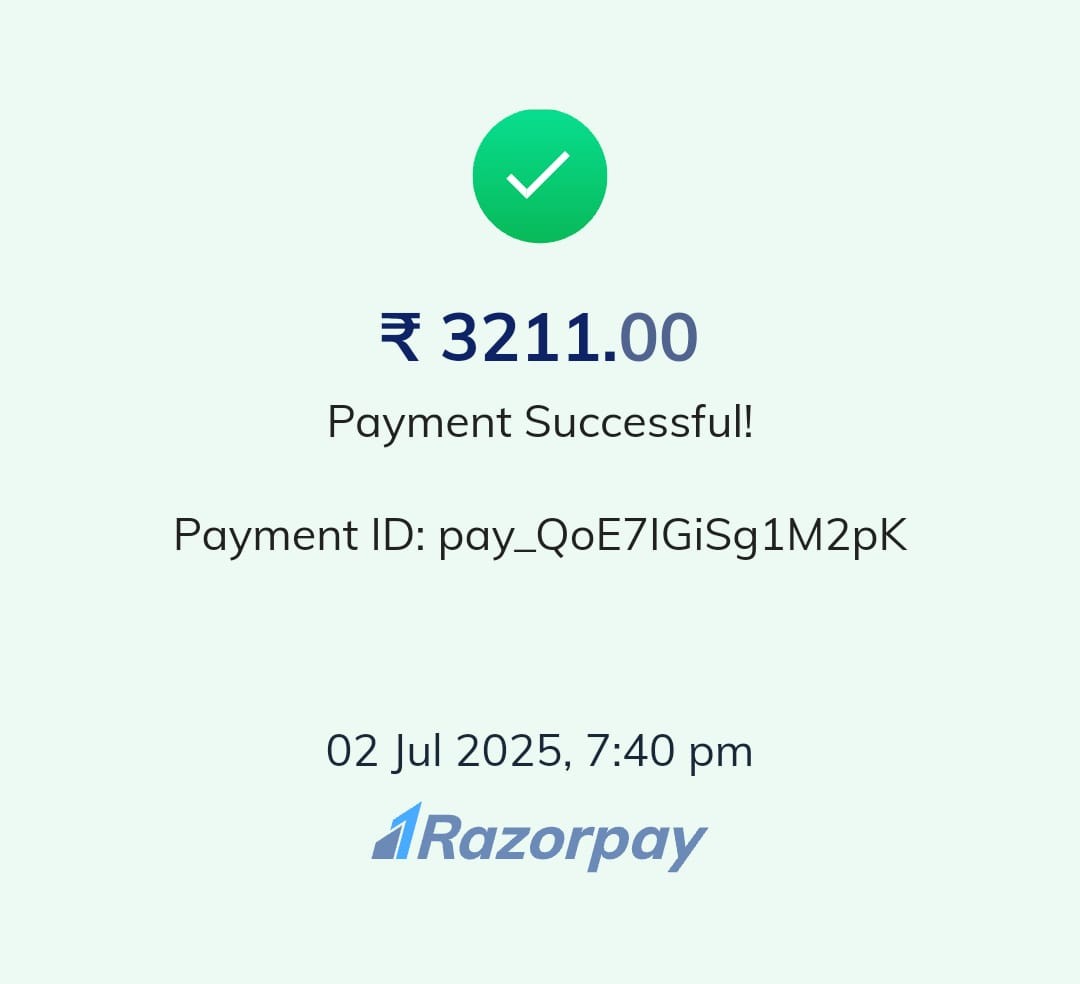The image size is (1080, 984).
Task: Select the amount digits 3211
Action: (x=521, y=337)
